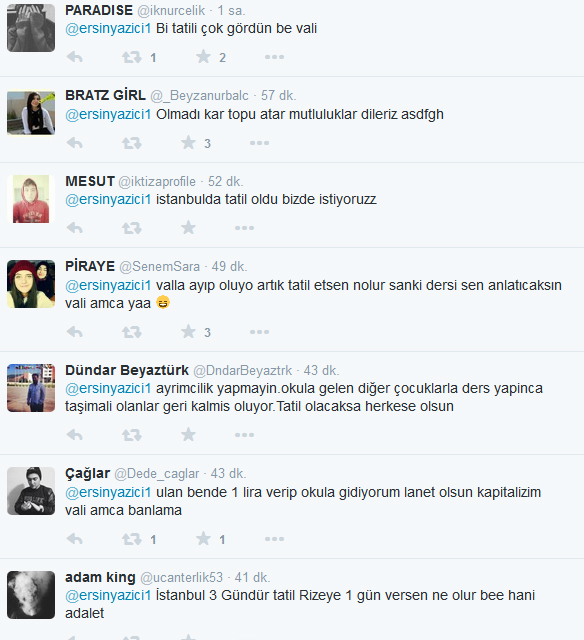Click MESUT's profile avatar
The image size is (584, 640).
point(31,199)
